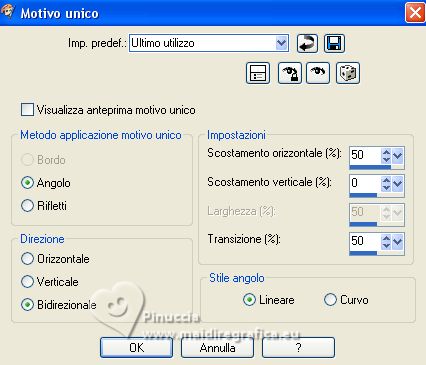Viewport: 426px width, 365px height.
Task: Select the Rifletti radio button
Action: (x=27, y=205)
